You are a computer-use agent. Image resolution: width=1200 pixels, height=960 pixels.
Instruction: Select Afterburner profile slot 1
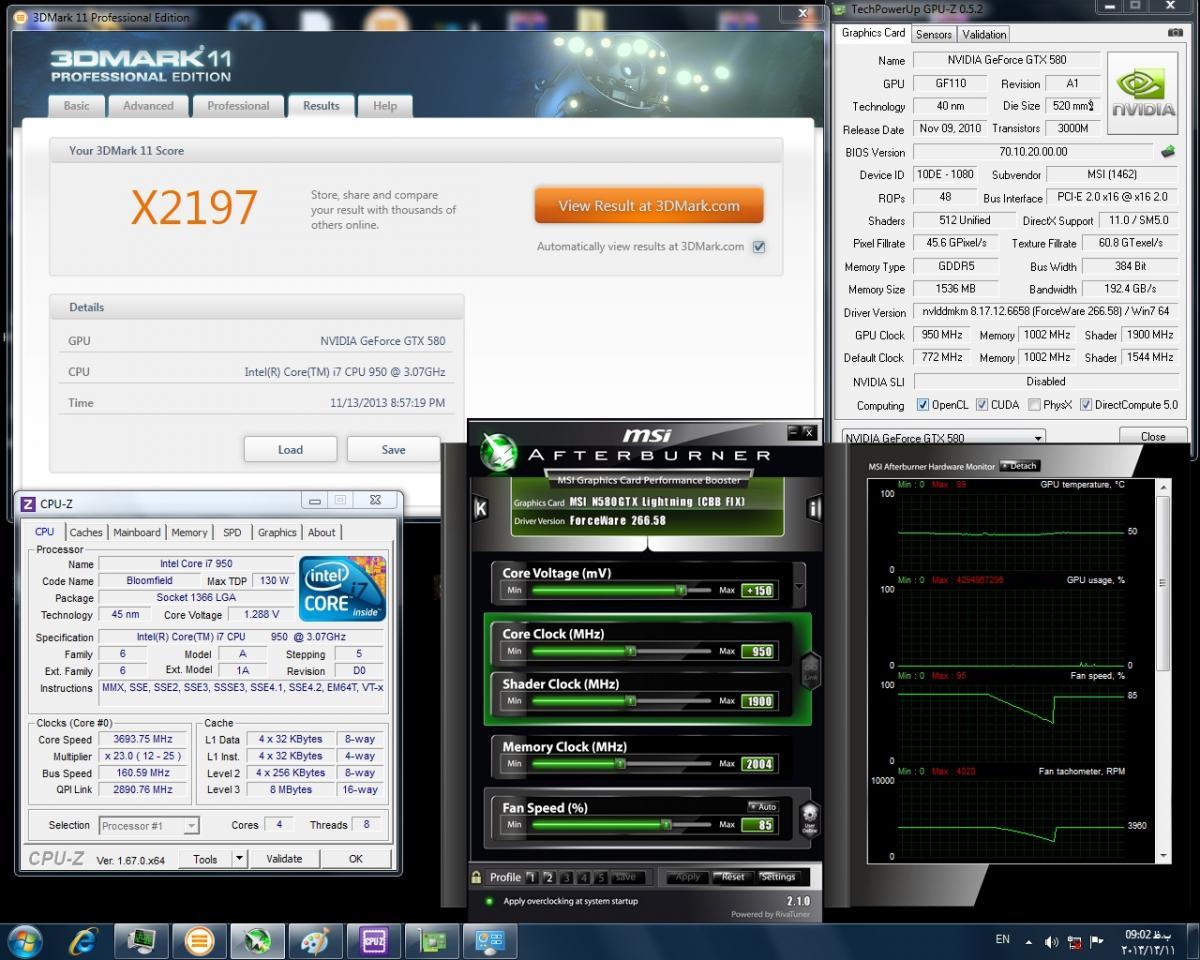[x=531, y=877]
